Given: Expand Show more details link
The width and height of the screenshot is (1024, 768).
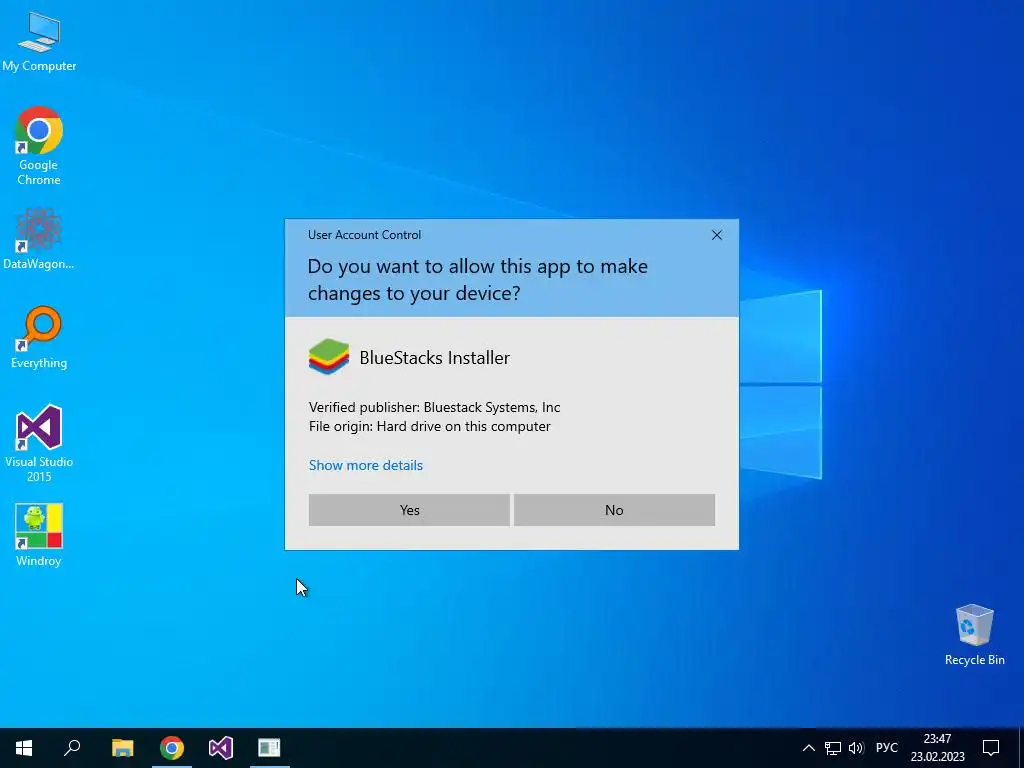Looking at the screenshot, I should pyautogui.click(x=366, y=465).
